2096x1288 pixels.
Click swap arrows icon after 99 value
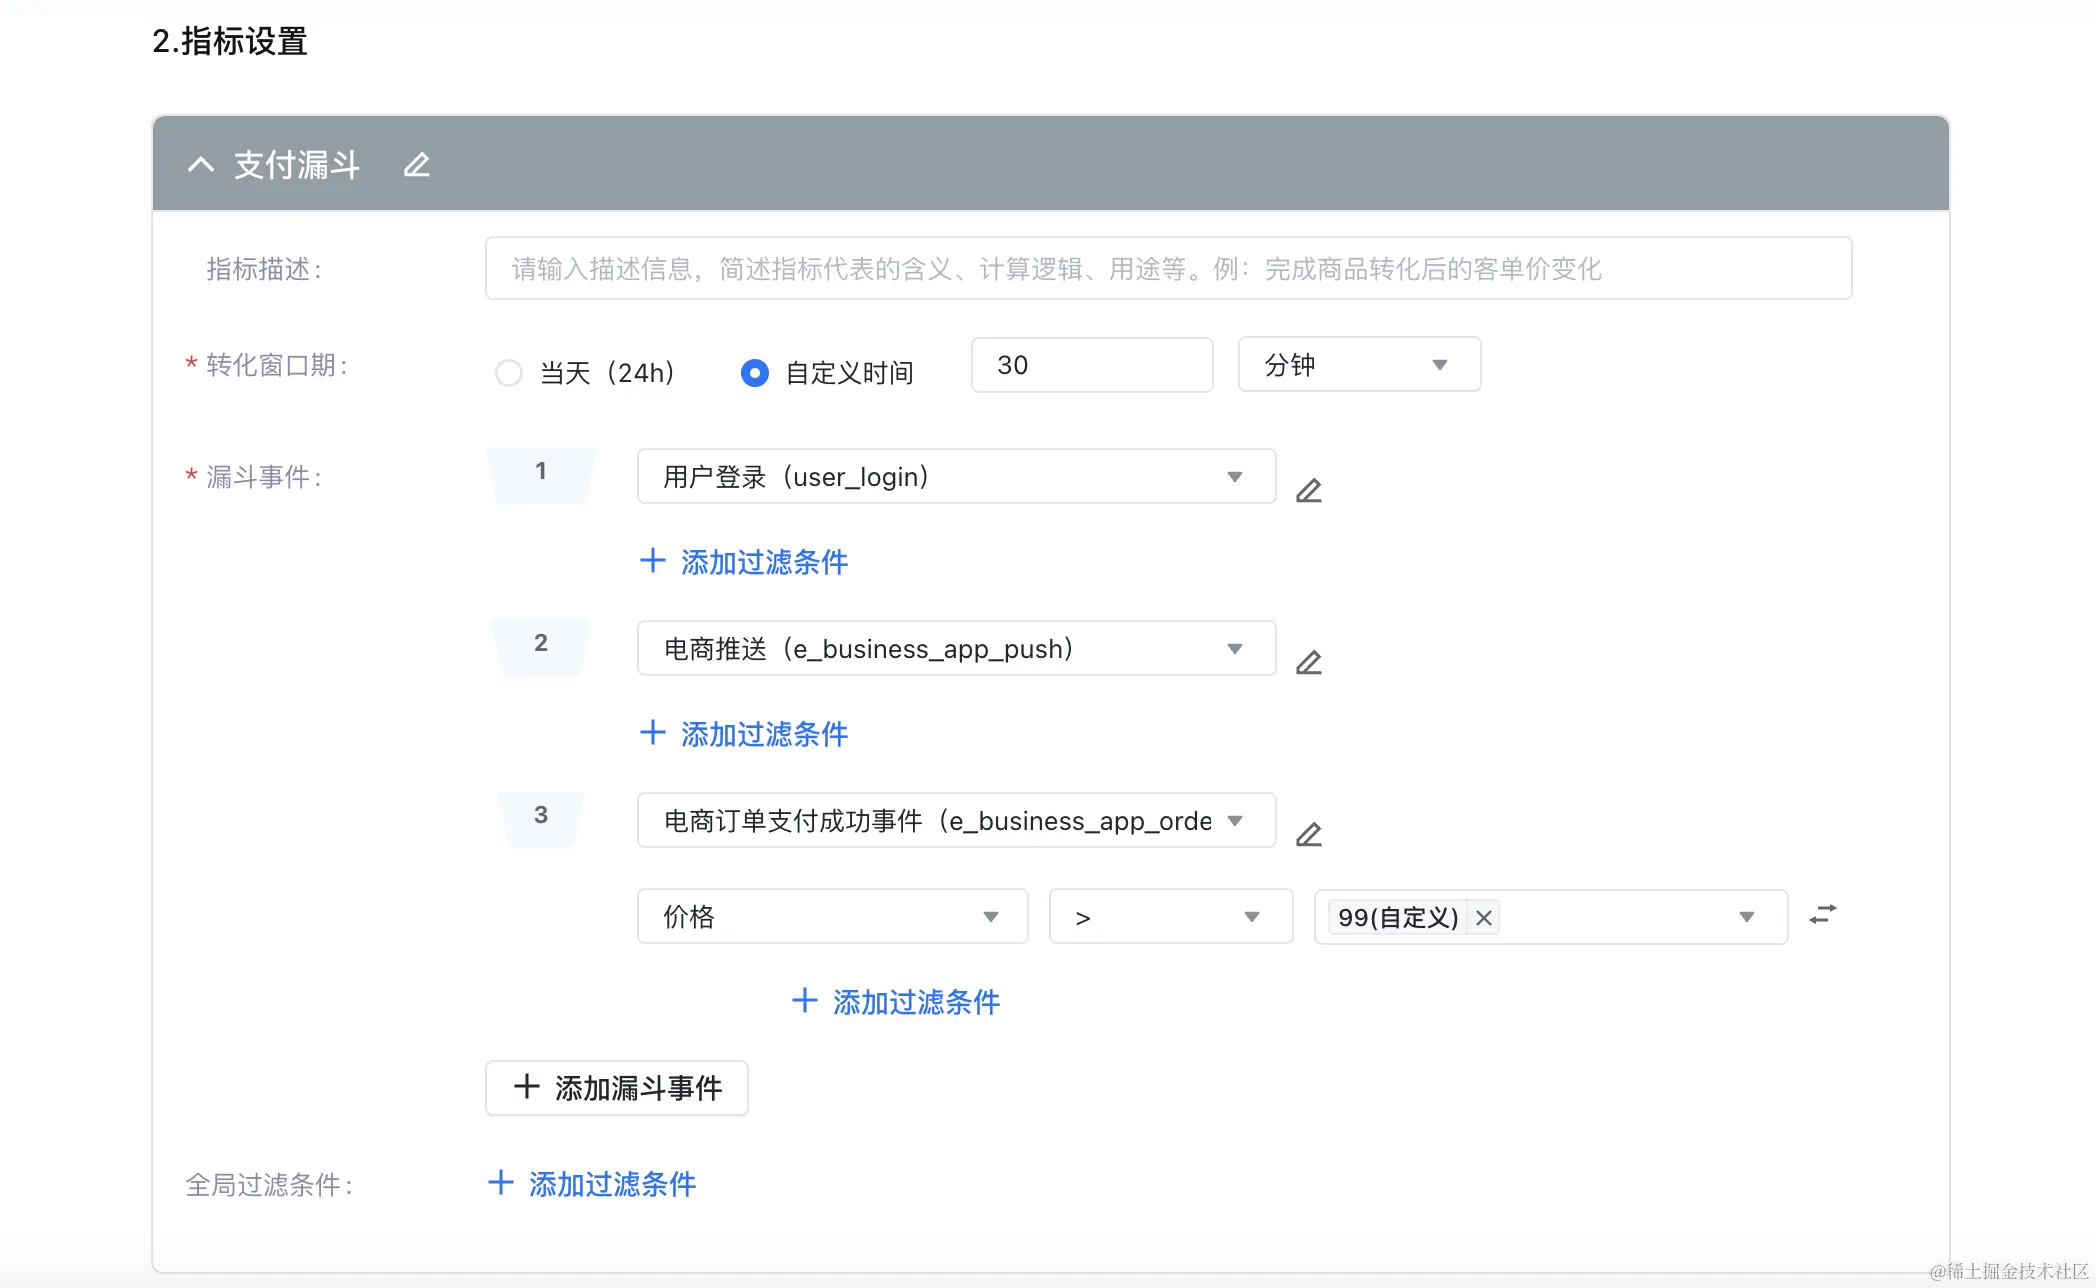[x=1822, y=914]
